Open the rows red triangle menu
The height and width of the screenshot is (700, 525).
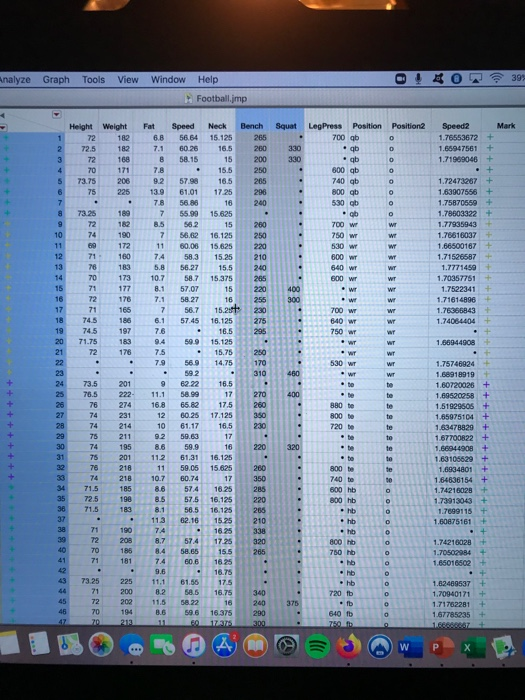click(3, 128)
